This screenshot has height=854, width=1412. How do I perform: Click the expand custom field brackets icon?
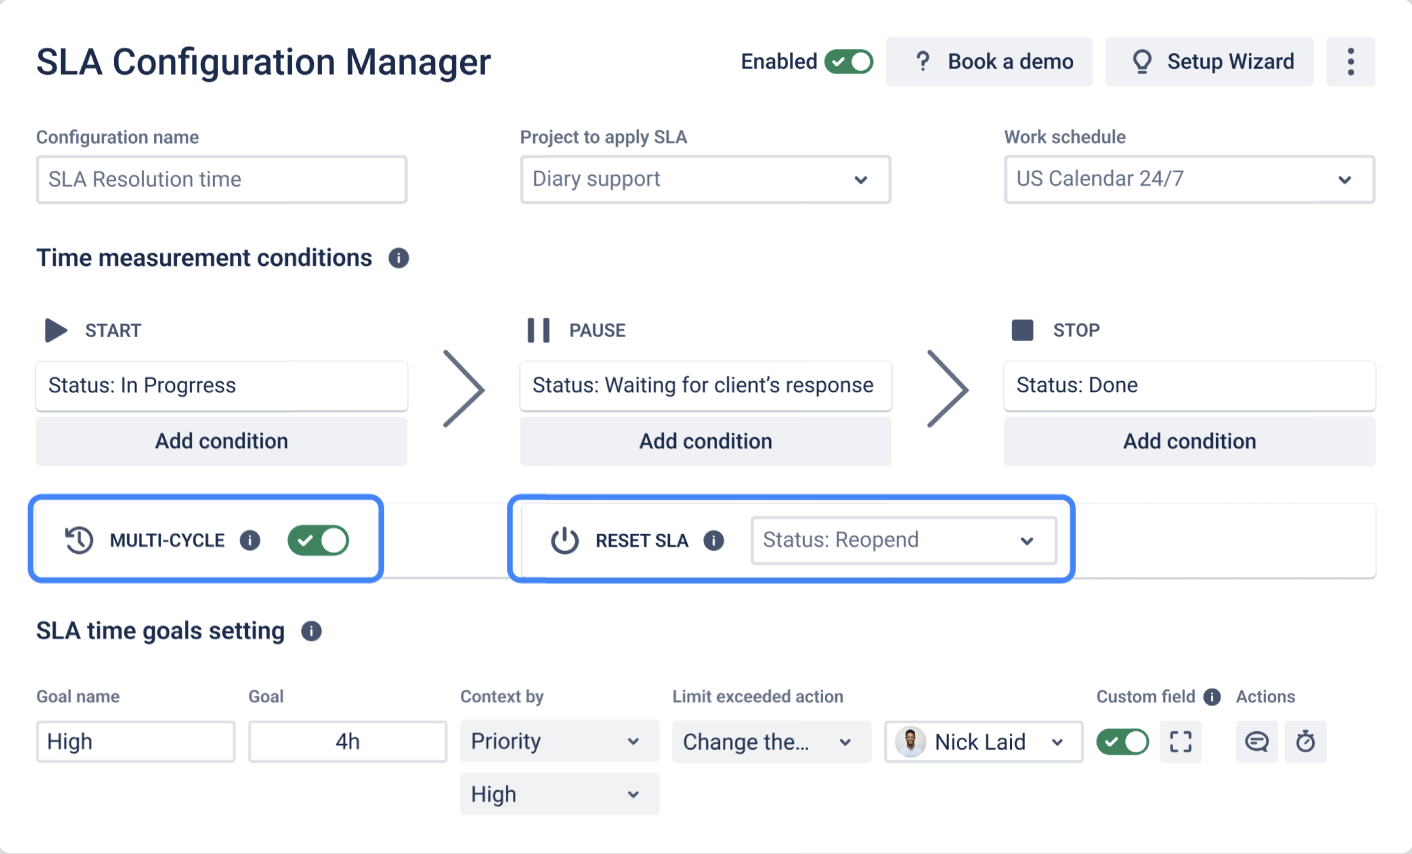(1181, 741)
